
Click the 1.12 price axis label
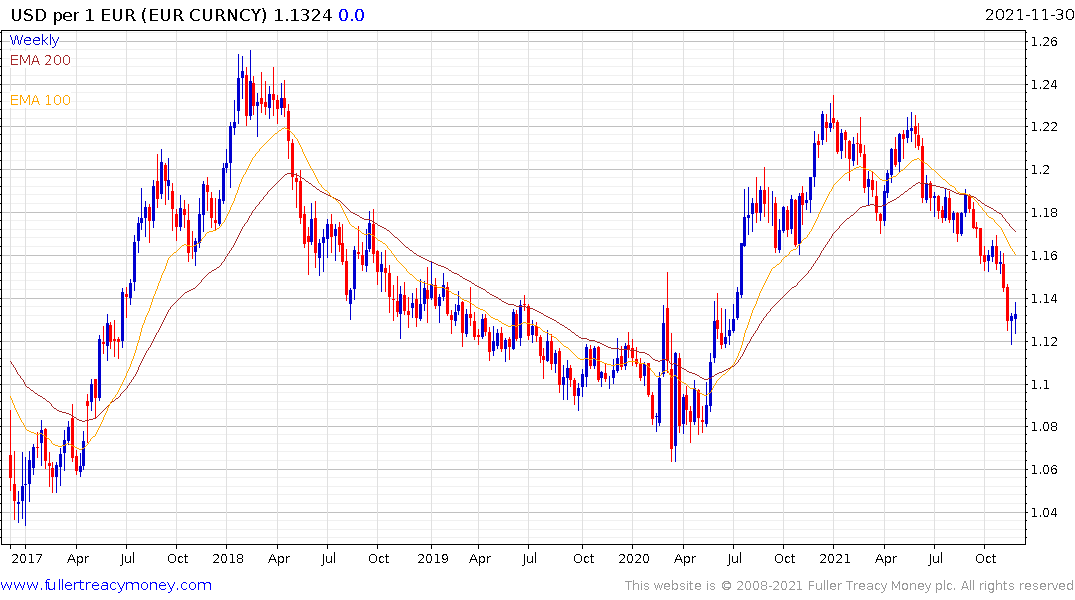pyautogui.click(x=1044, y=341)
